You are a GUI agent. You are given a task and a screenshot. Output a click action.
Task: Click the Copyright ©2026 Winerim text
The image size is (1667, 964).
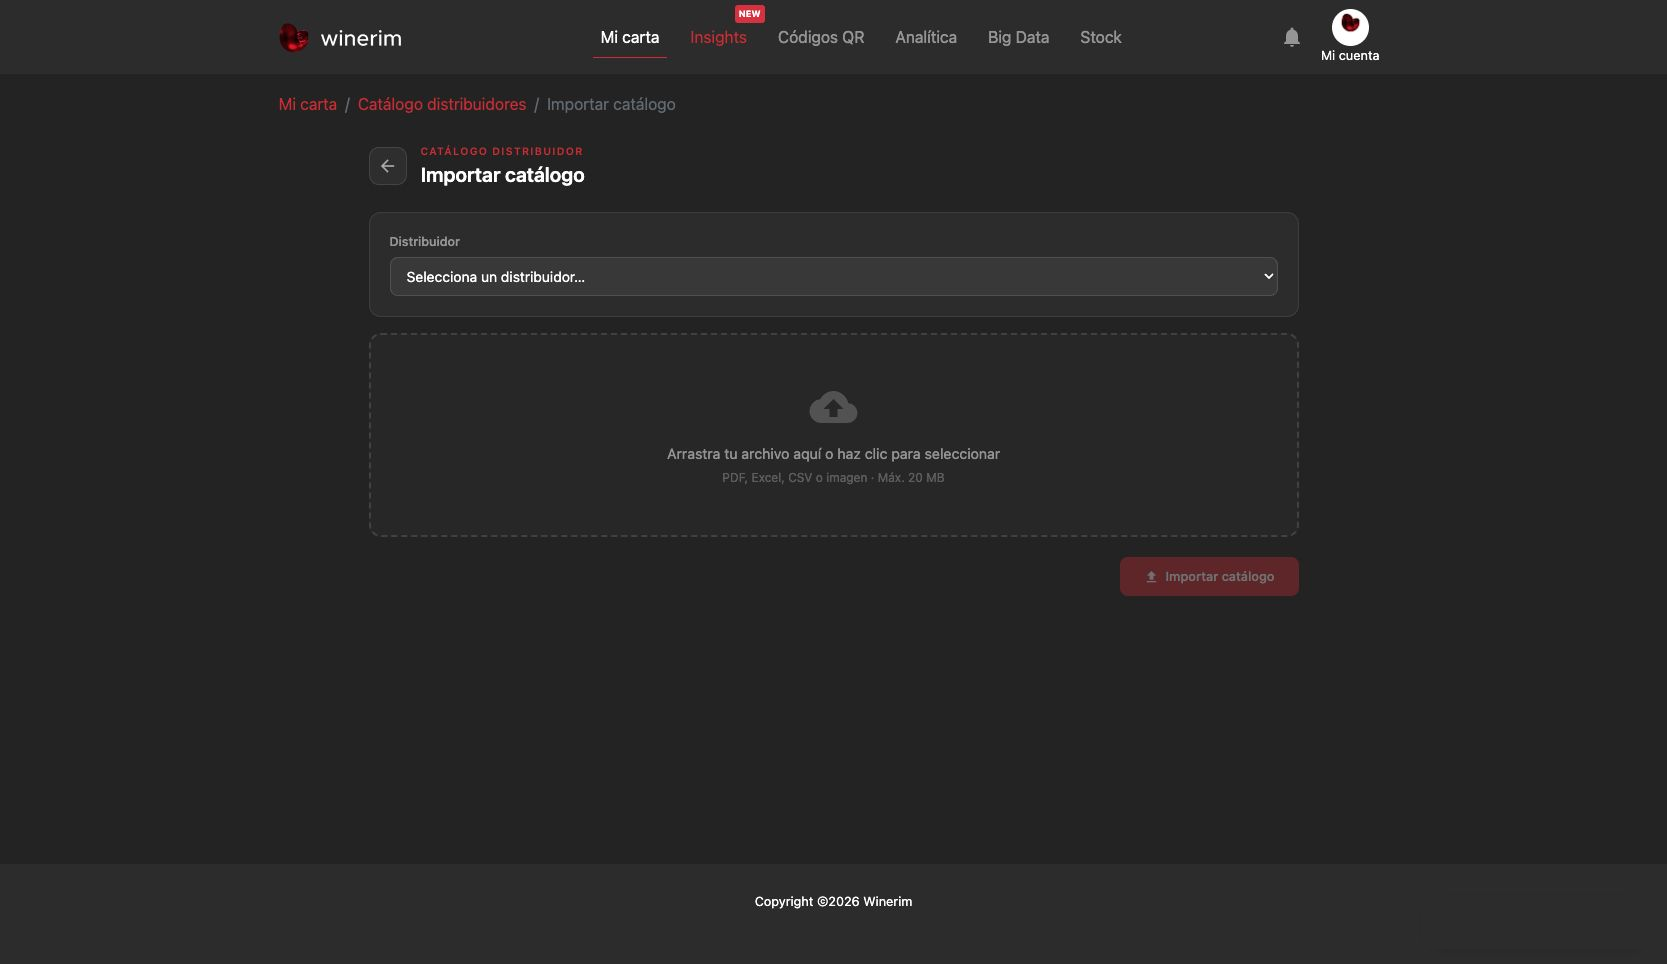click(x=833, y=901)
